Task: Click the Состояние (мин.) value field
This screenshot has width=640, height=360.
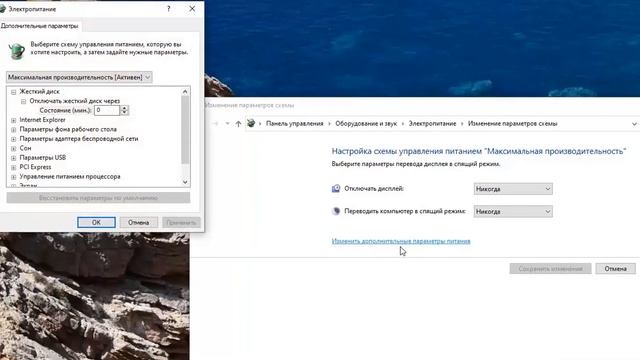Action: click(107, 110)
